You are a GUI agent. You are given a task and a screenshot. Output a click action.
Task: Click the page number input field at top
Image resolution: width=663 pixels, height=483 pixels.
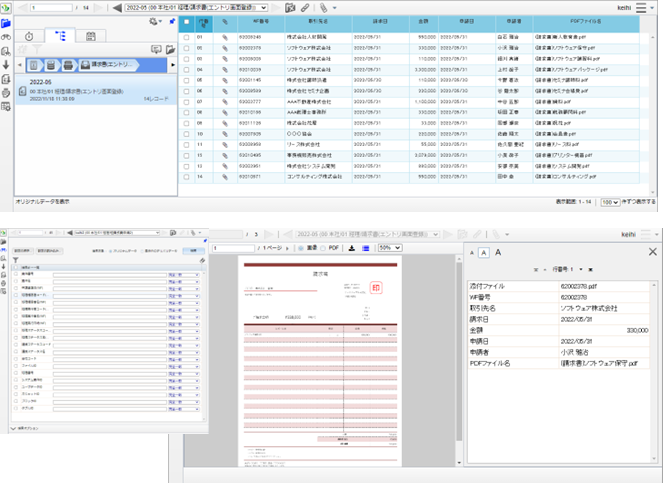[x=49, y=7]
